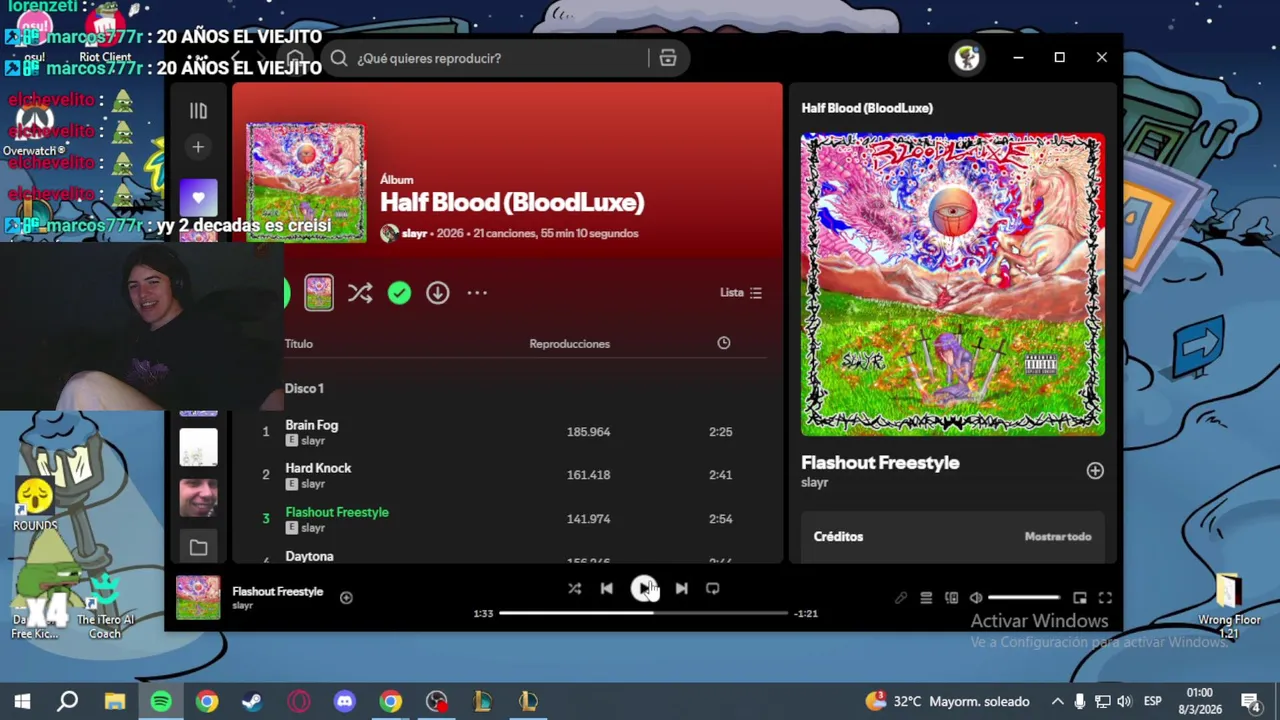Enter full screen with the player bar expand icon
Image resolution: width=1280 pixels, height=720 pixels.
[x=1105, y=598]
